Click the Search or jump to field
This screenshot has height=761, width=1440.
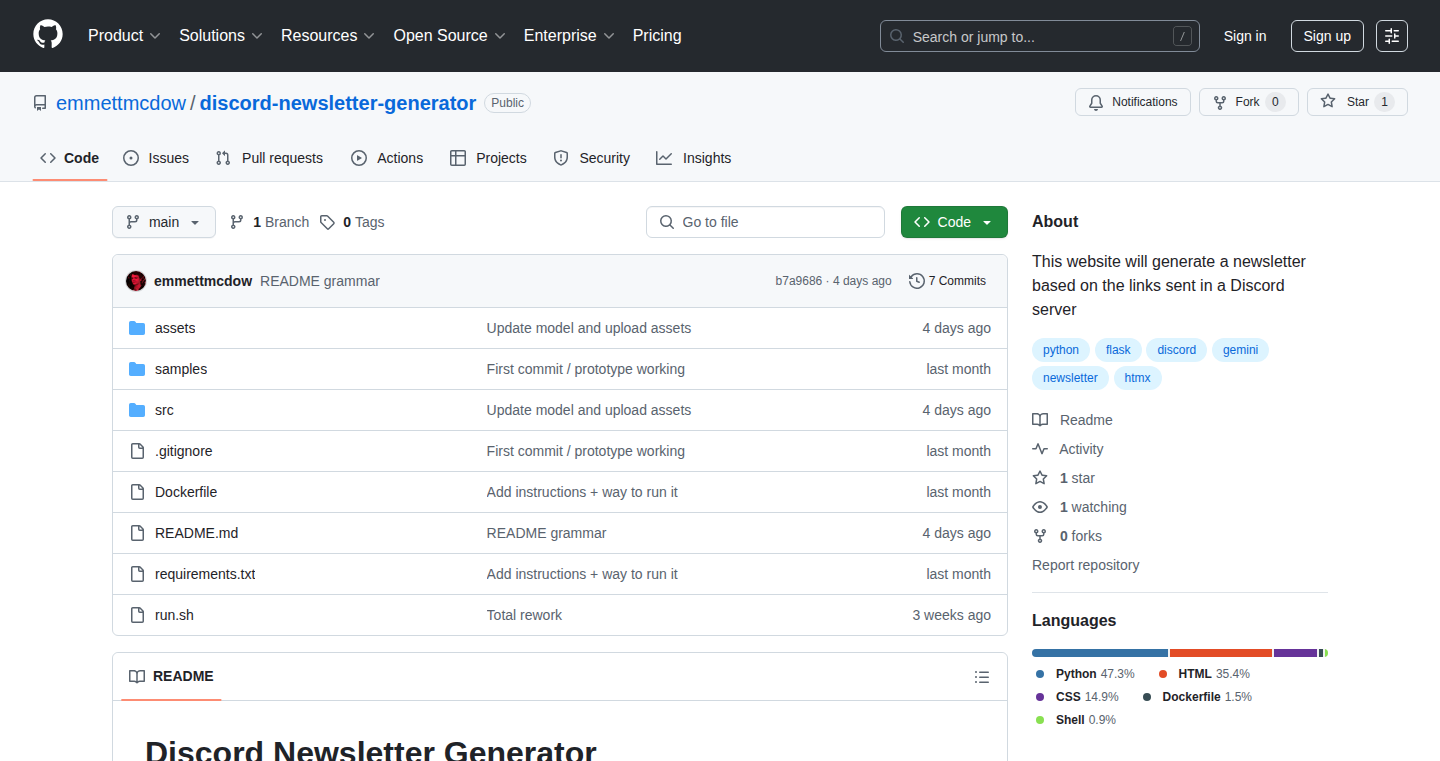pyautogui.click(x=1040, y=36)
